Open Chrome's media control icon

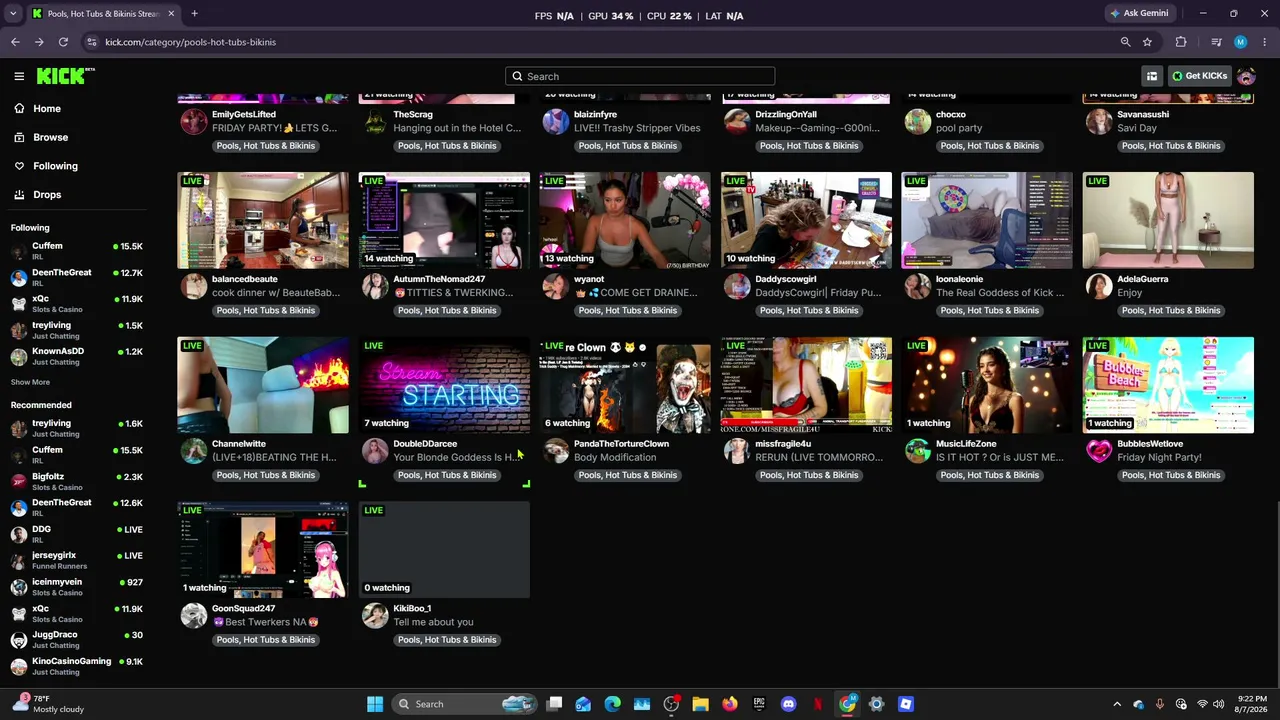(x=1216, y=42)
